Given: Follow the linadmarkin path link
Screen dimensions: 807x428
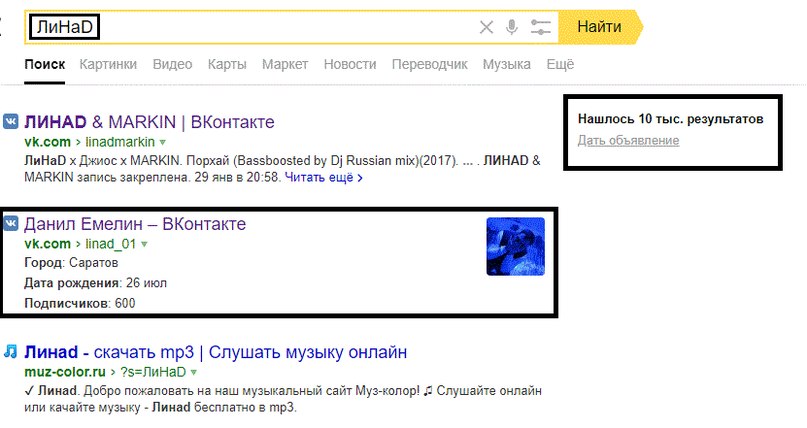Looking at the screenshot, I should (x=120, y=142).
